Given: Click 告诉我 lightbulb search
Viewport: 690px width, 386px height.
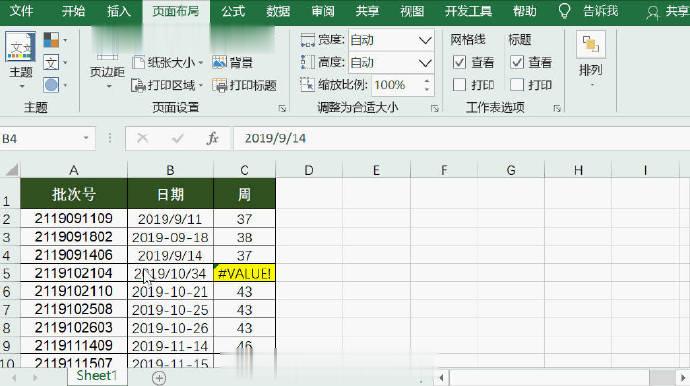Looking at the screenshot, I should [x=589, y=11].
